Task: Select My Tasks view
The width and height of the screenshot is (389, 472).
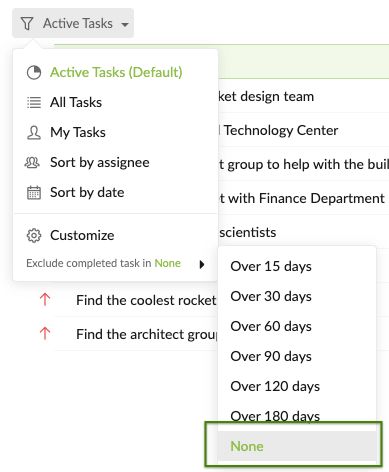Action: pyautogui.click(x=78, y=132)
